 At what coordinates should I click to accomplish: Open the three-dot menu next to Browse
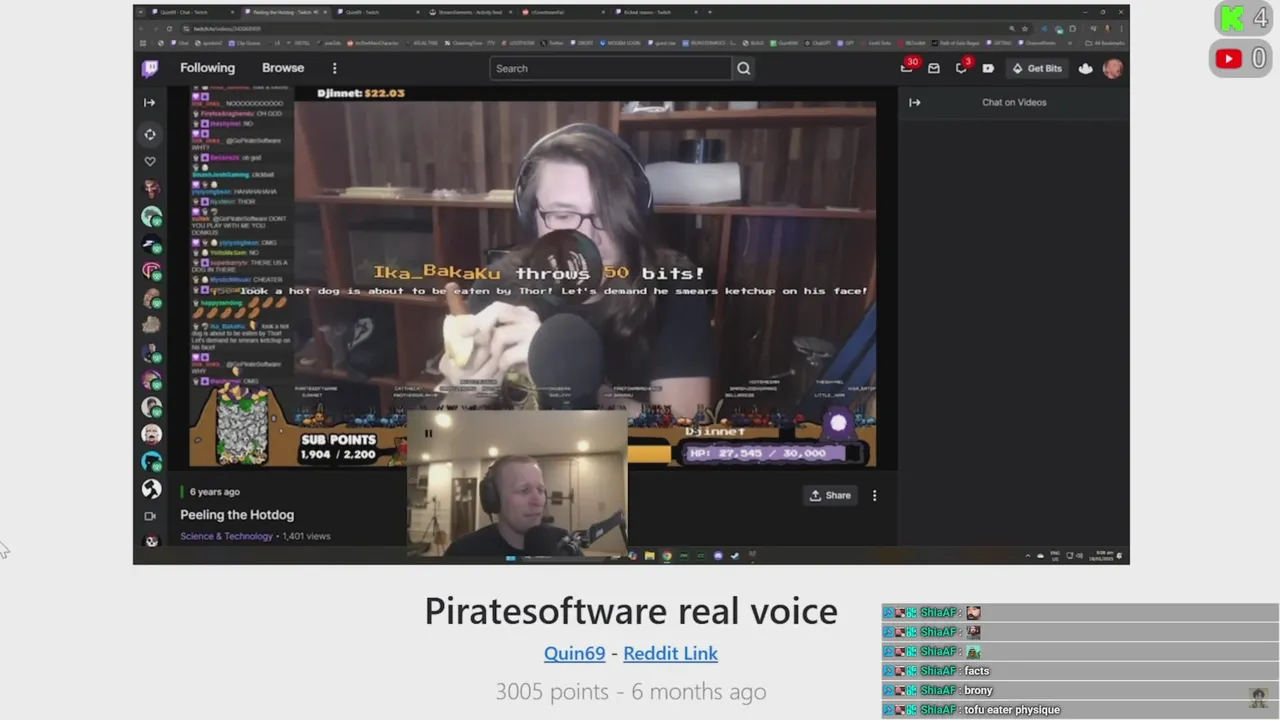click(334, 68)
